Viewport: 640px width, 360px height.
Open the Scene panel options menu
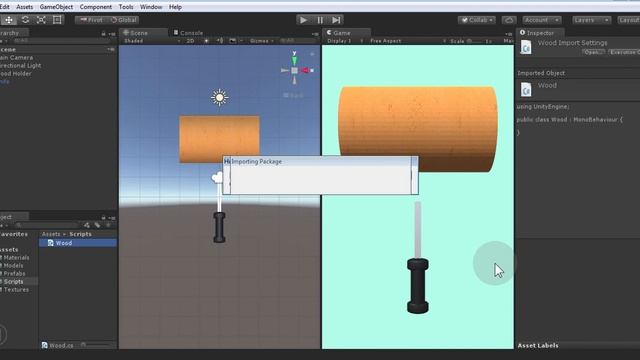tap(315, 34)
